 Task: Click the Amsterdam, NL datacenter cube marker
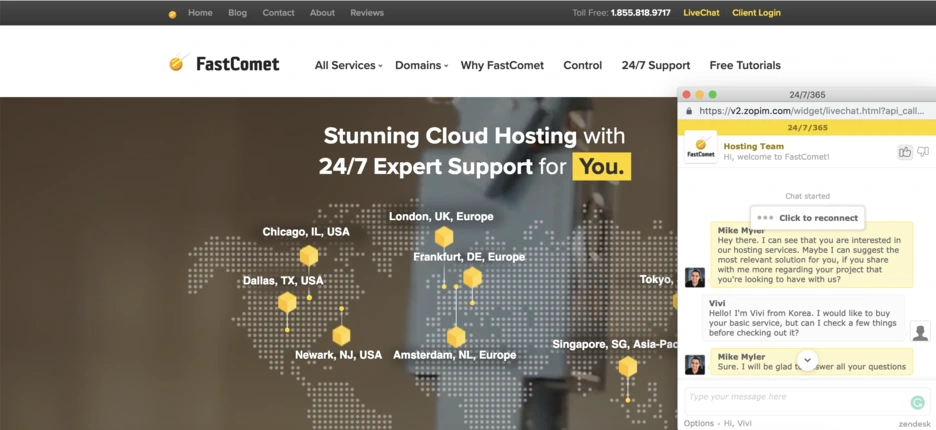click(456, 337)
